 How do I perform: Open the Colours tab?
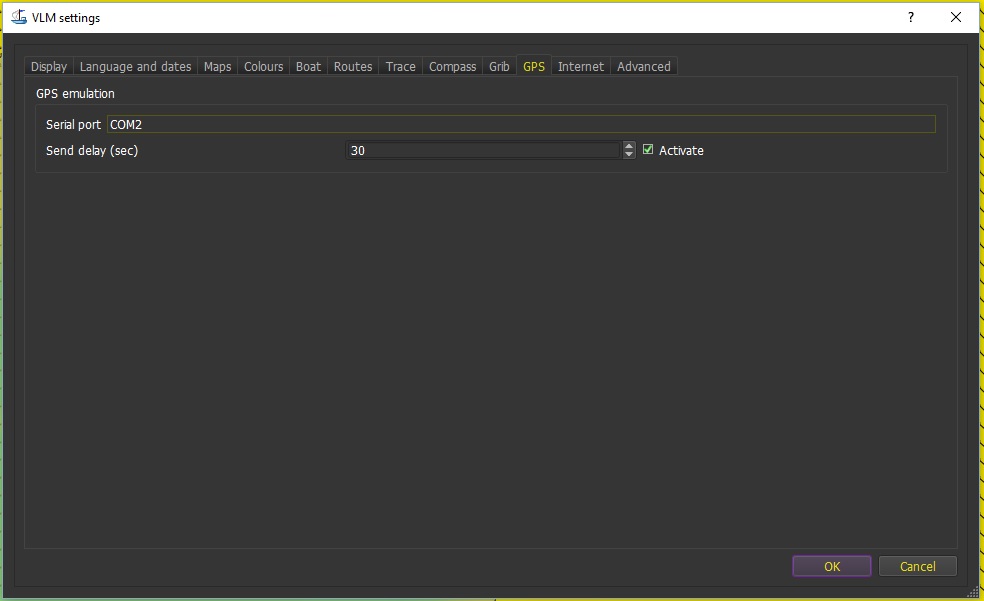point(264,66)
